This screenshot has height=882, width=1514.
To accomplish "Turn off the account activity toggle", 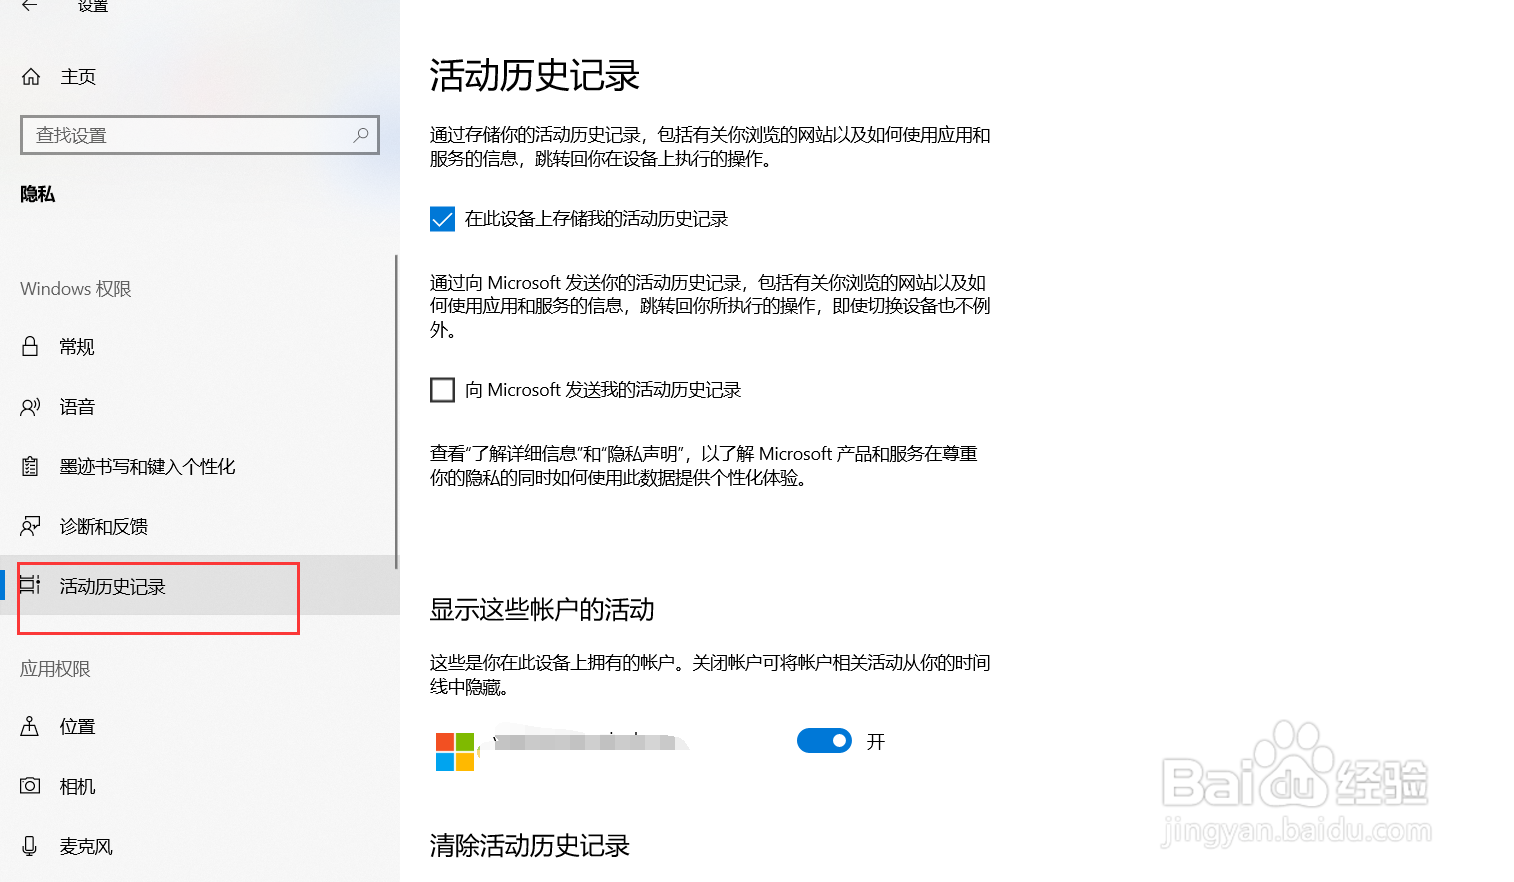I will click(x=824, y=740).
